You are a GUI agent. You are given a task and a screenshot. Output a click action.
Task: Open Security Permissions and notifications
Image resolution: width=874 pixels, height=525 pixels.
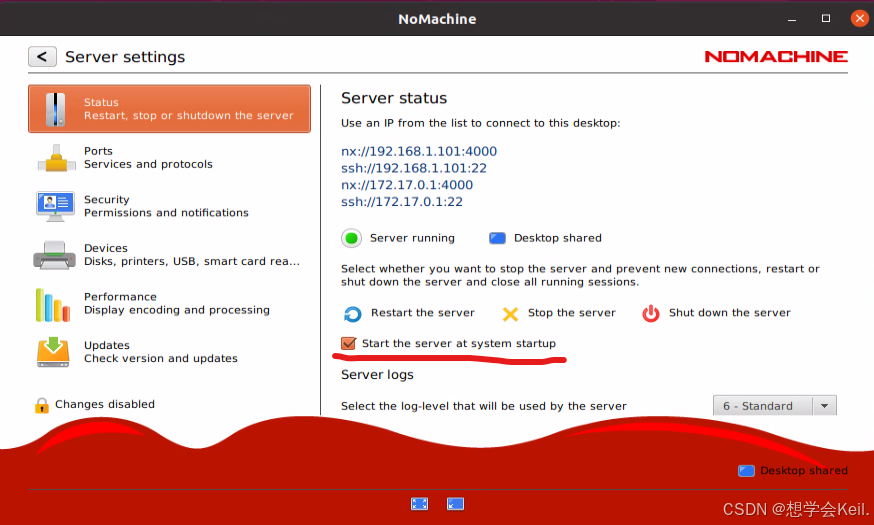(169, 206)
